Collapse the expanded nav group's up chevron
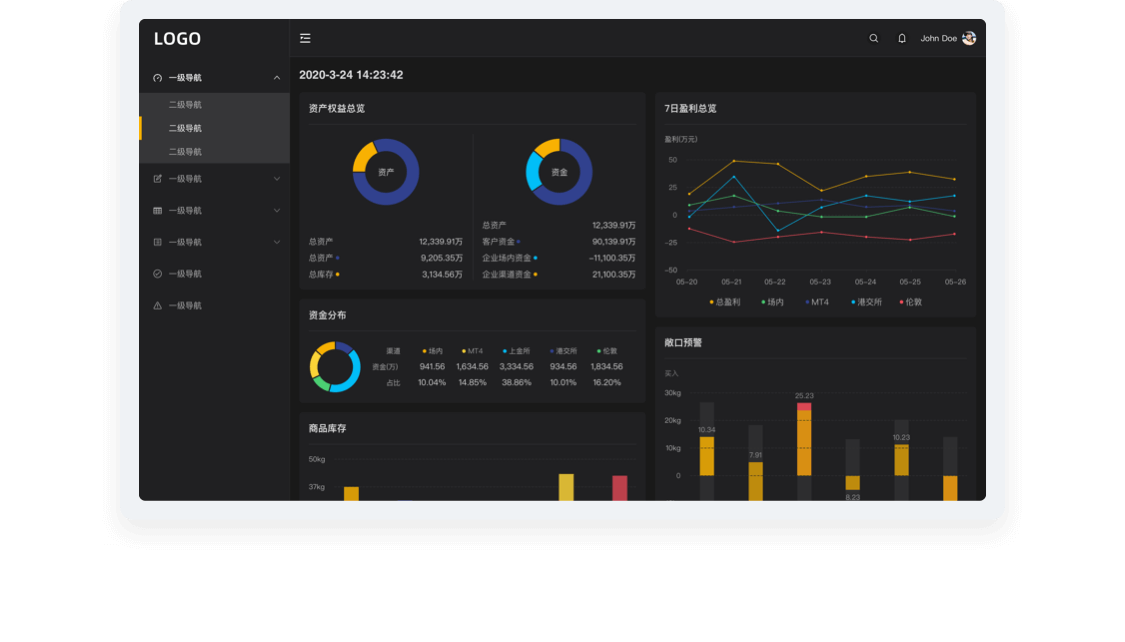 pyautogui.click(x=276, y=77)
